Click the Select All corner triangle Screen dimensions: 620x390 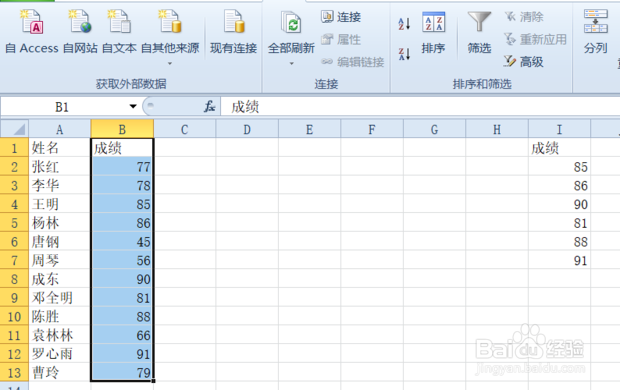(15, 129)
